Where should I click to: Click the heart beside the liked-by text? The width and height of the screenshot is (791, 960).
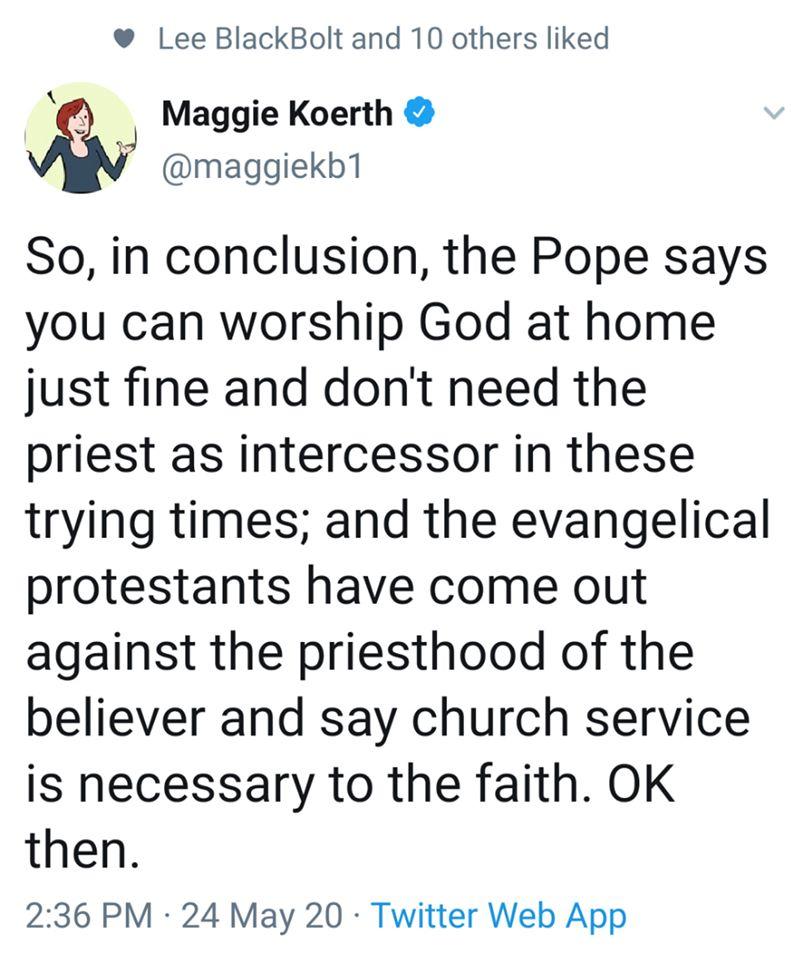[x=122, y=35]
